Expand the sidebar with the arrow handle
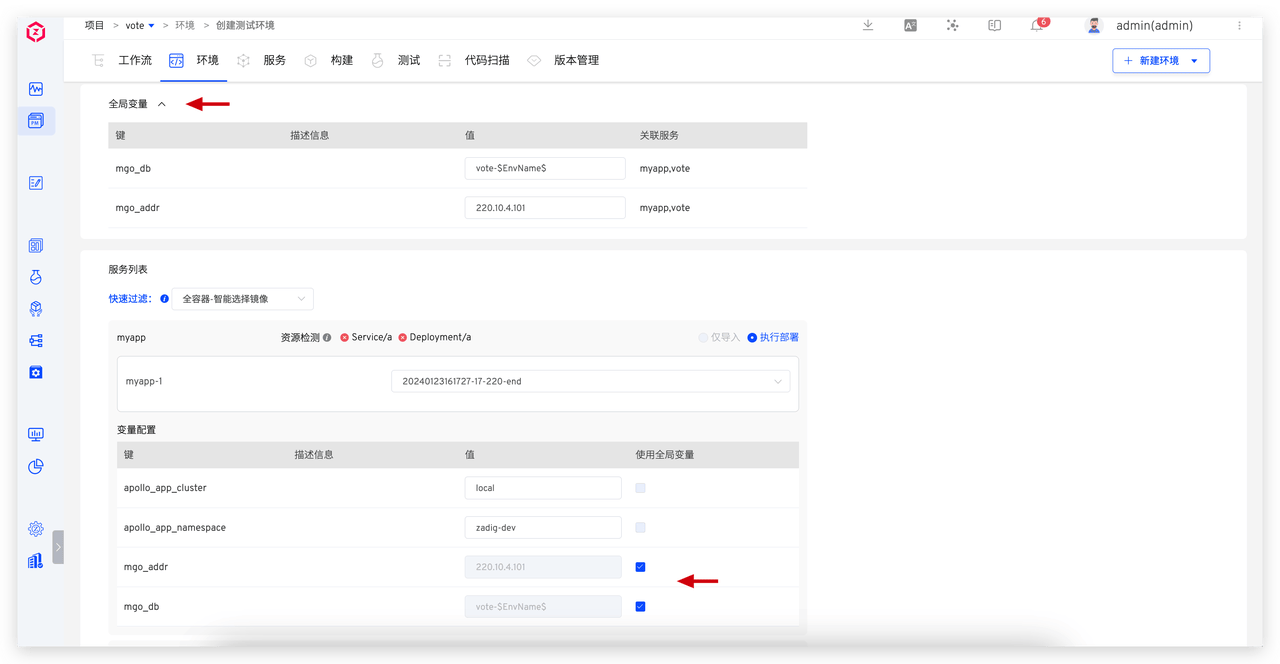The height and width of the screenshot is (664, 1280). tap(58, 547)
